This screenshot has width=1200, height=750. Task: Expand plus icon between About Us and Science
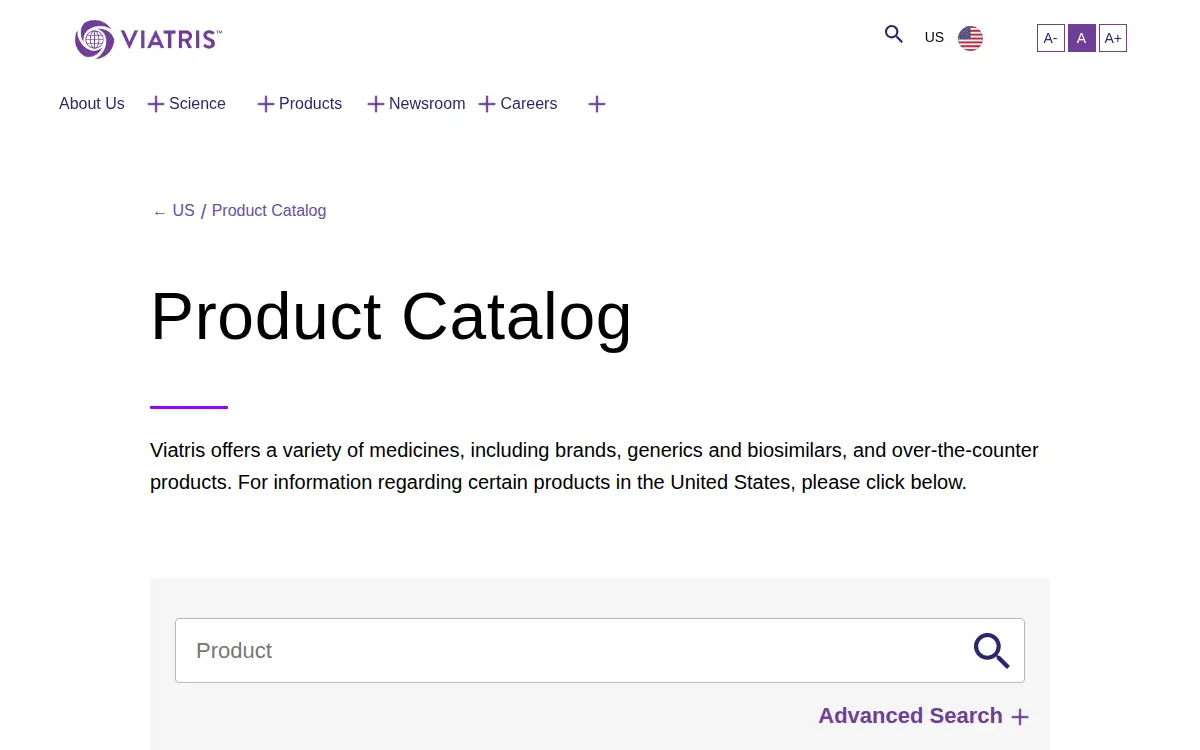pos(156,104)
